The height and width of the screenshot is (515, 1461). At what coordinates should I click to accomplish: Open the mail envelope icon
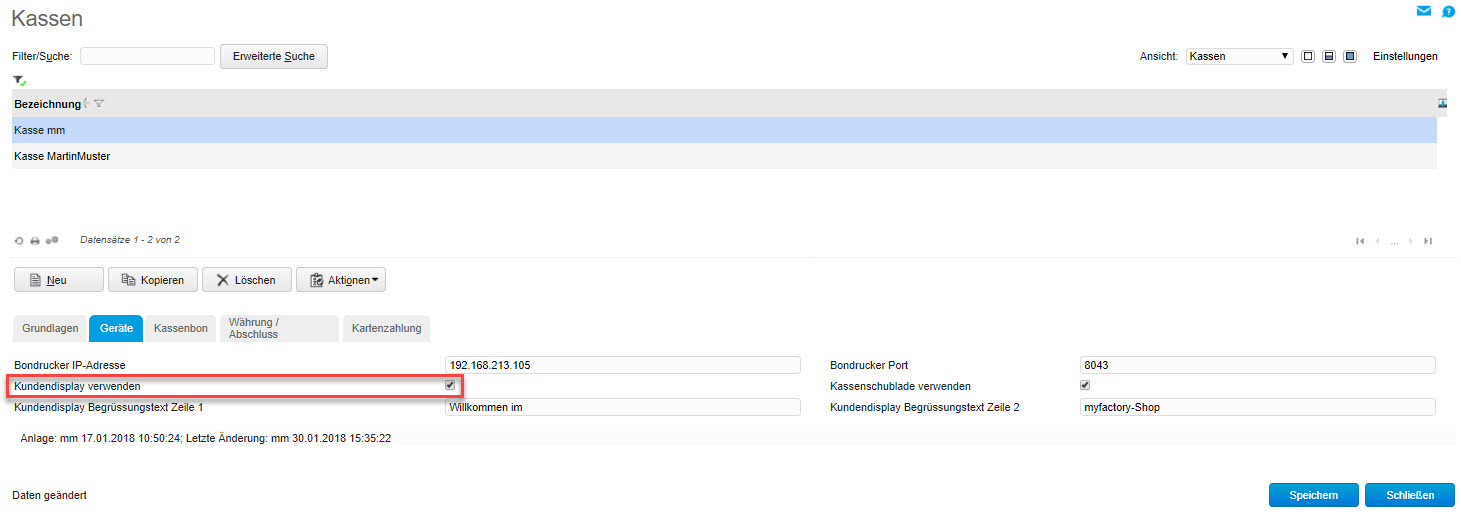pyautogui.click(x=1423, y=11)
